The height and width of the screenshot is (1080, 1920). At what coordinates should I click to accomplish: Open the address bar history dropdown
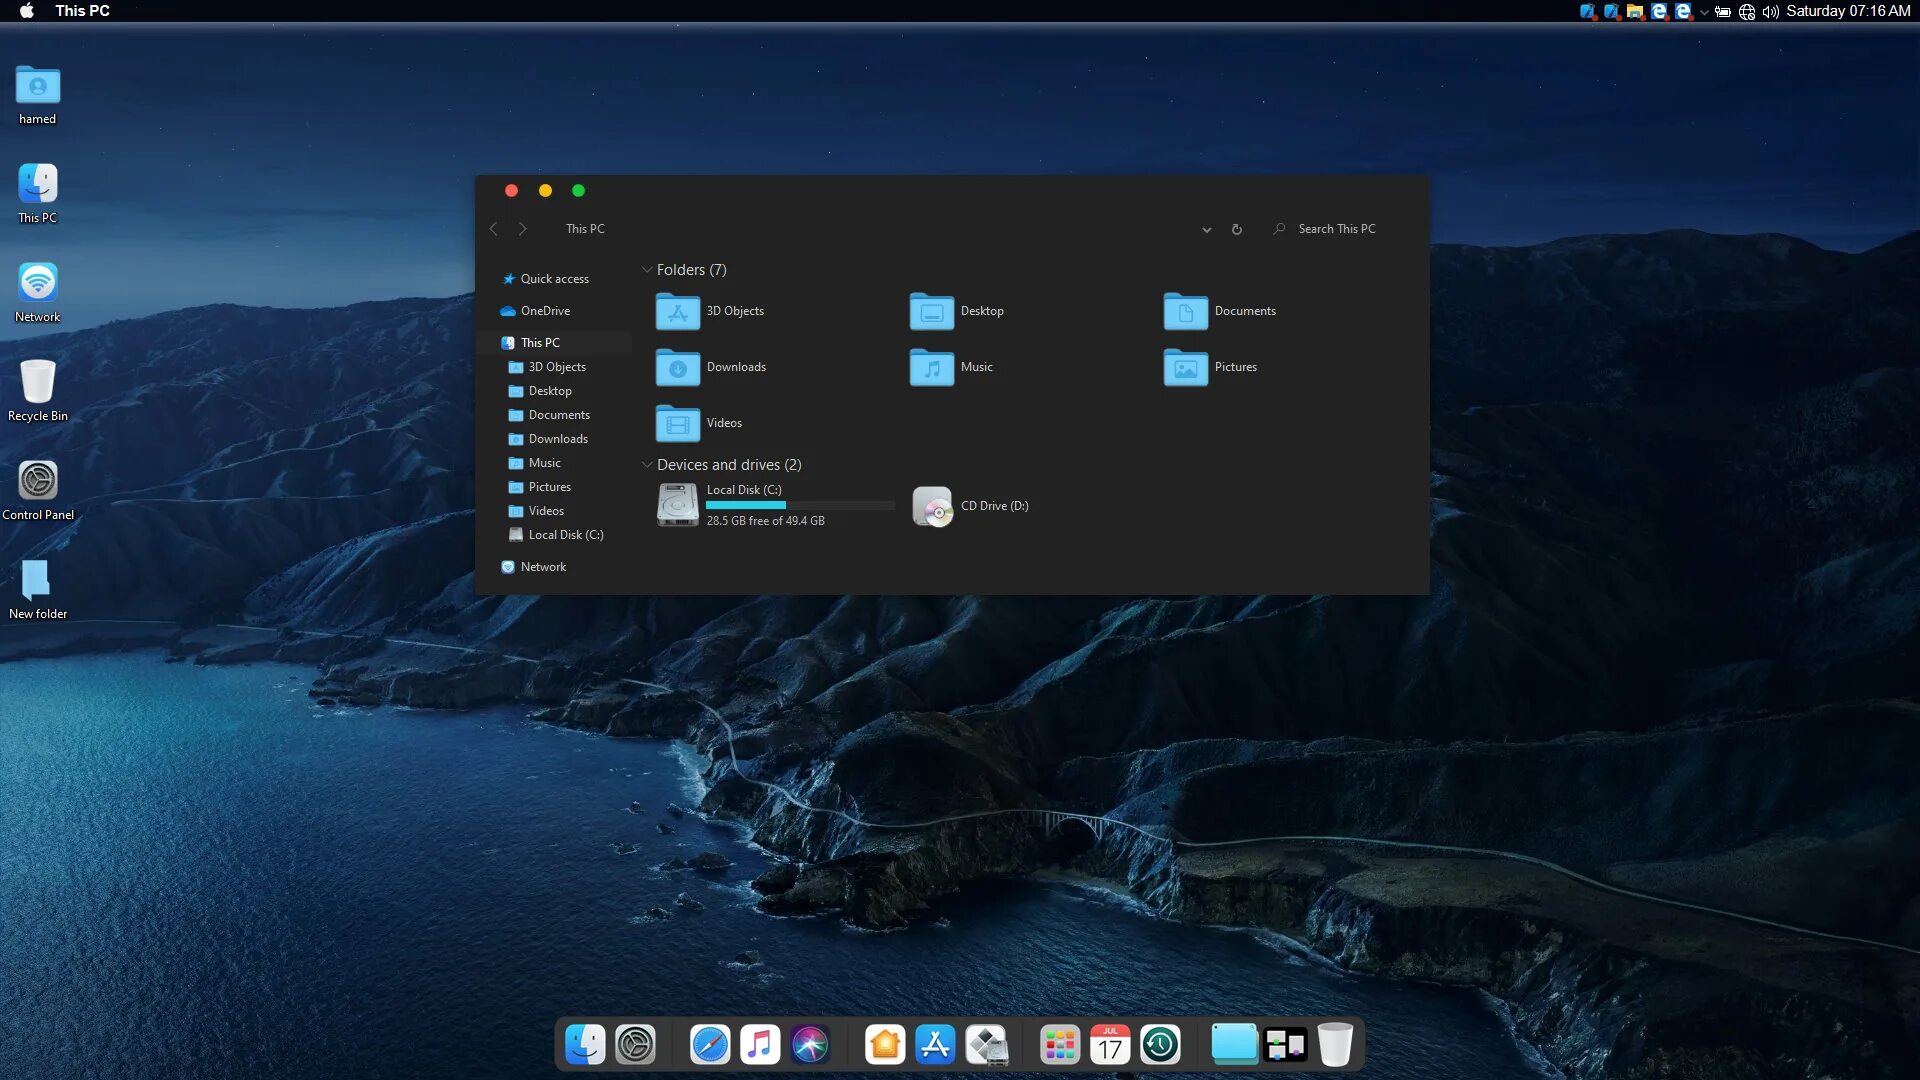[1207, 229]
